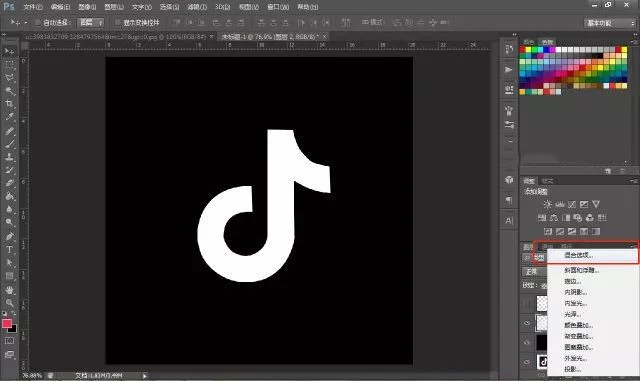Open the 文件 menu

pyautogui.click(x=33, y=7)
